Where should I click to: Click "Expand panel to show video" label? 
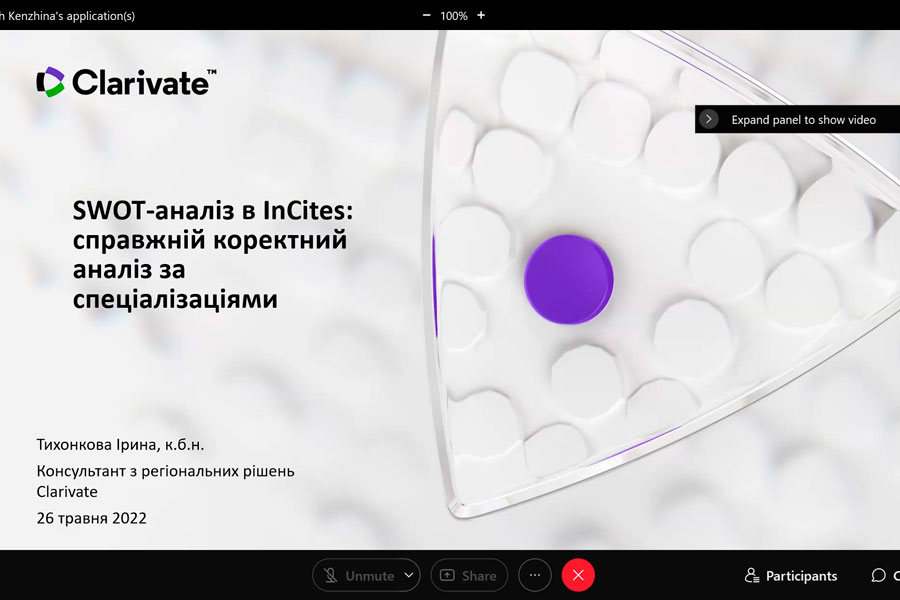(804, 119)
